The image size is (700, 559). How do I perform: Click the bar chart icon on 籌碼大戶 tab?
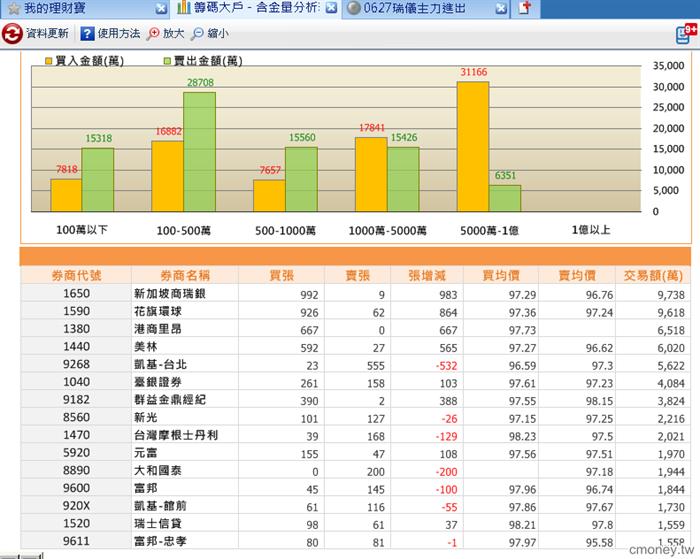(x=184, y=8)
